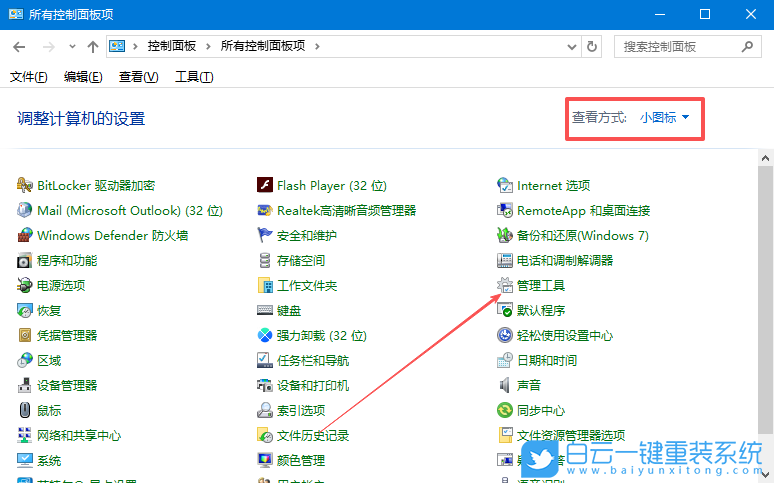The width and height of the screenshot is (774, 483).
Task: Click the Realtek audio manager icon
Action: point(265,210)
